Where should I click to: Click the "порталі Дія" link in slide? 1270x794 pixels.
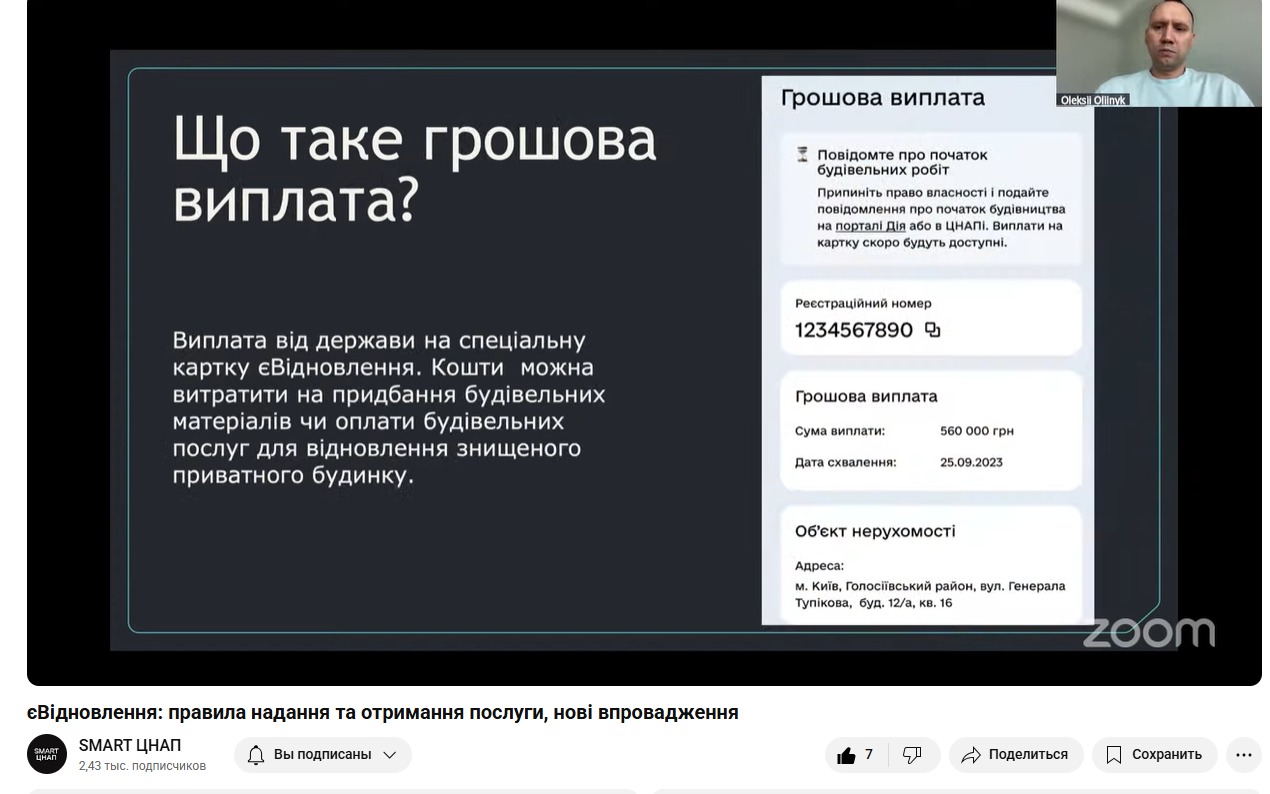pyautogui.click(x=870, y=226)
